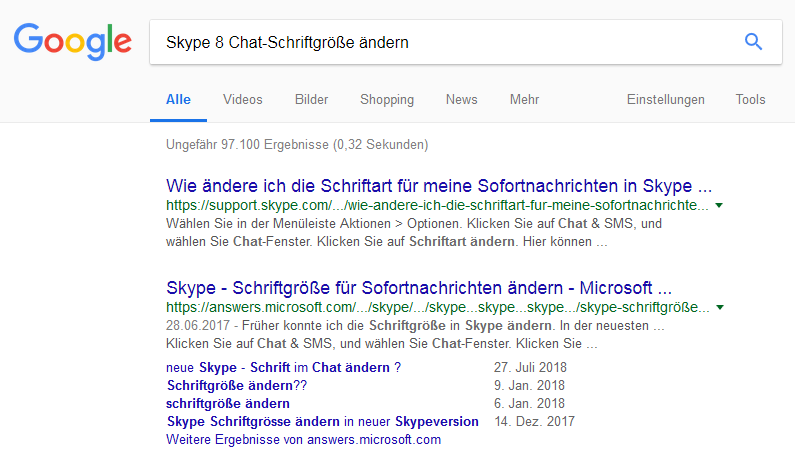The image size is (795, 463).
Task: Open the Skype support Schriftart result
Action: pyautogui.click(x=439, y=186)
